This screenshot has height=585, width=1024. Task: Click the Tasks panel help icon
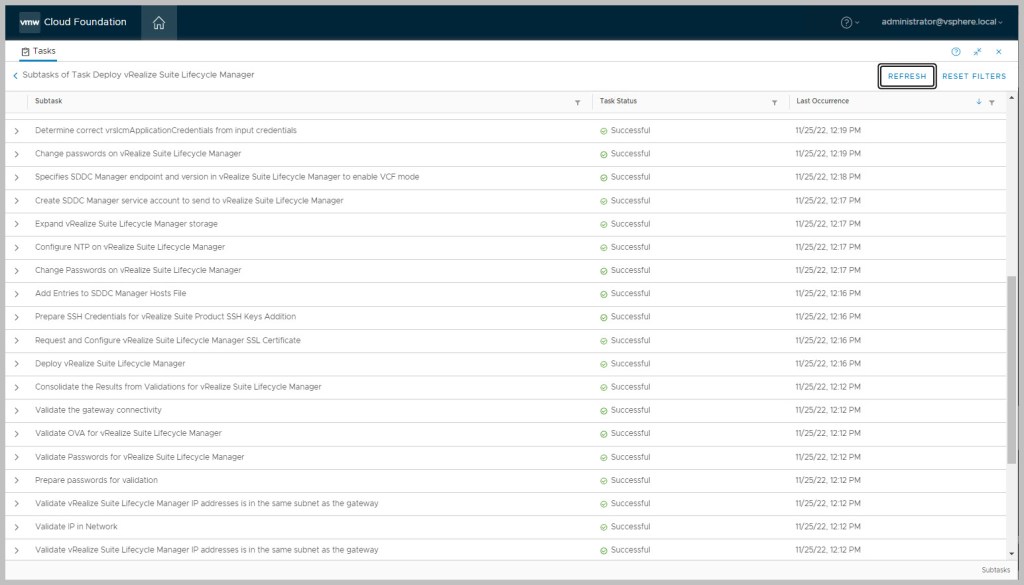click(x=955, y=51)
